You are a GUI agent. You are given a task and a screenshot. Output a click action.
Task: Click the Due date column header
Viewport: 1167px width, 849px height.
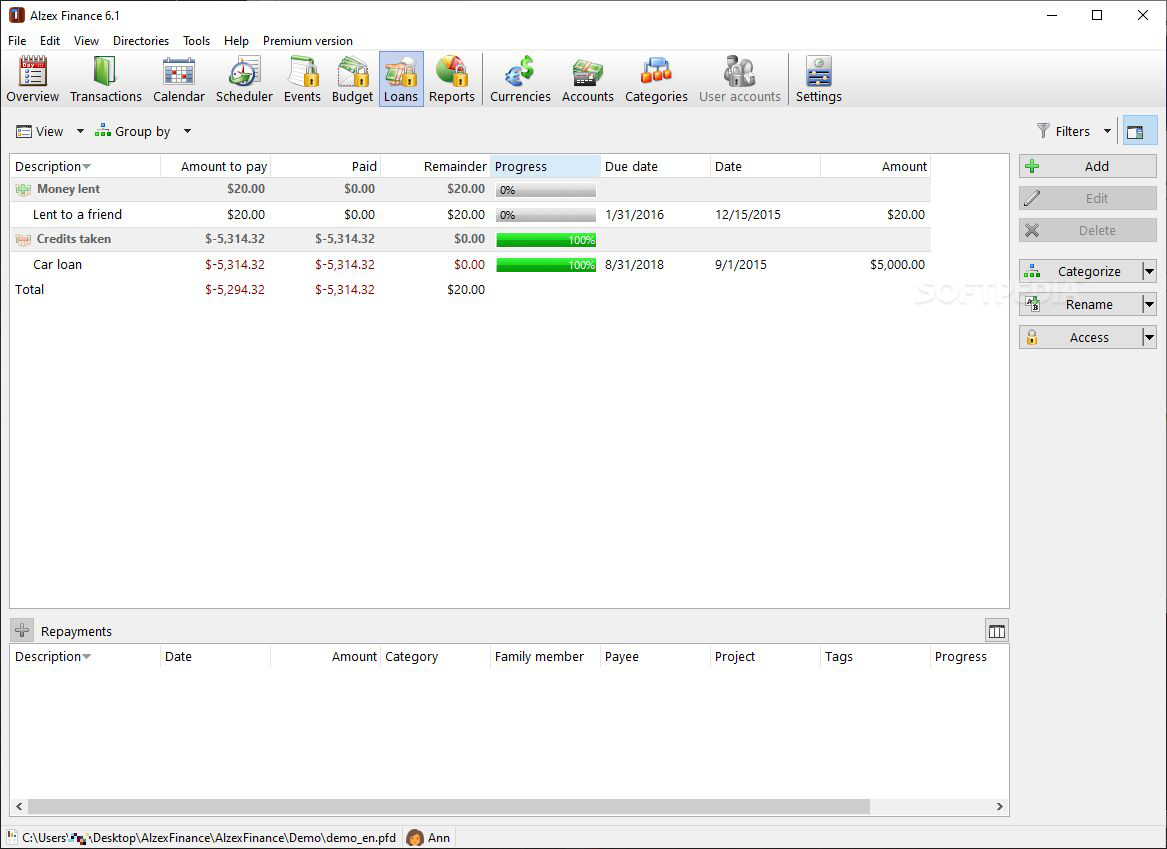click(656, 166)
